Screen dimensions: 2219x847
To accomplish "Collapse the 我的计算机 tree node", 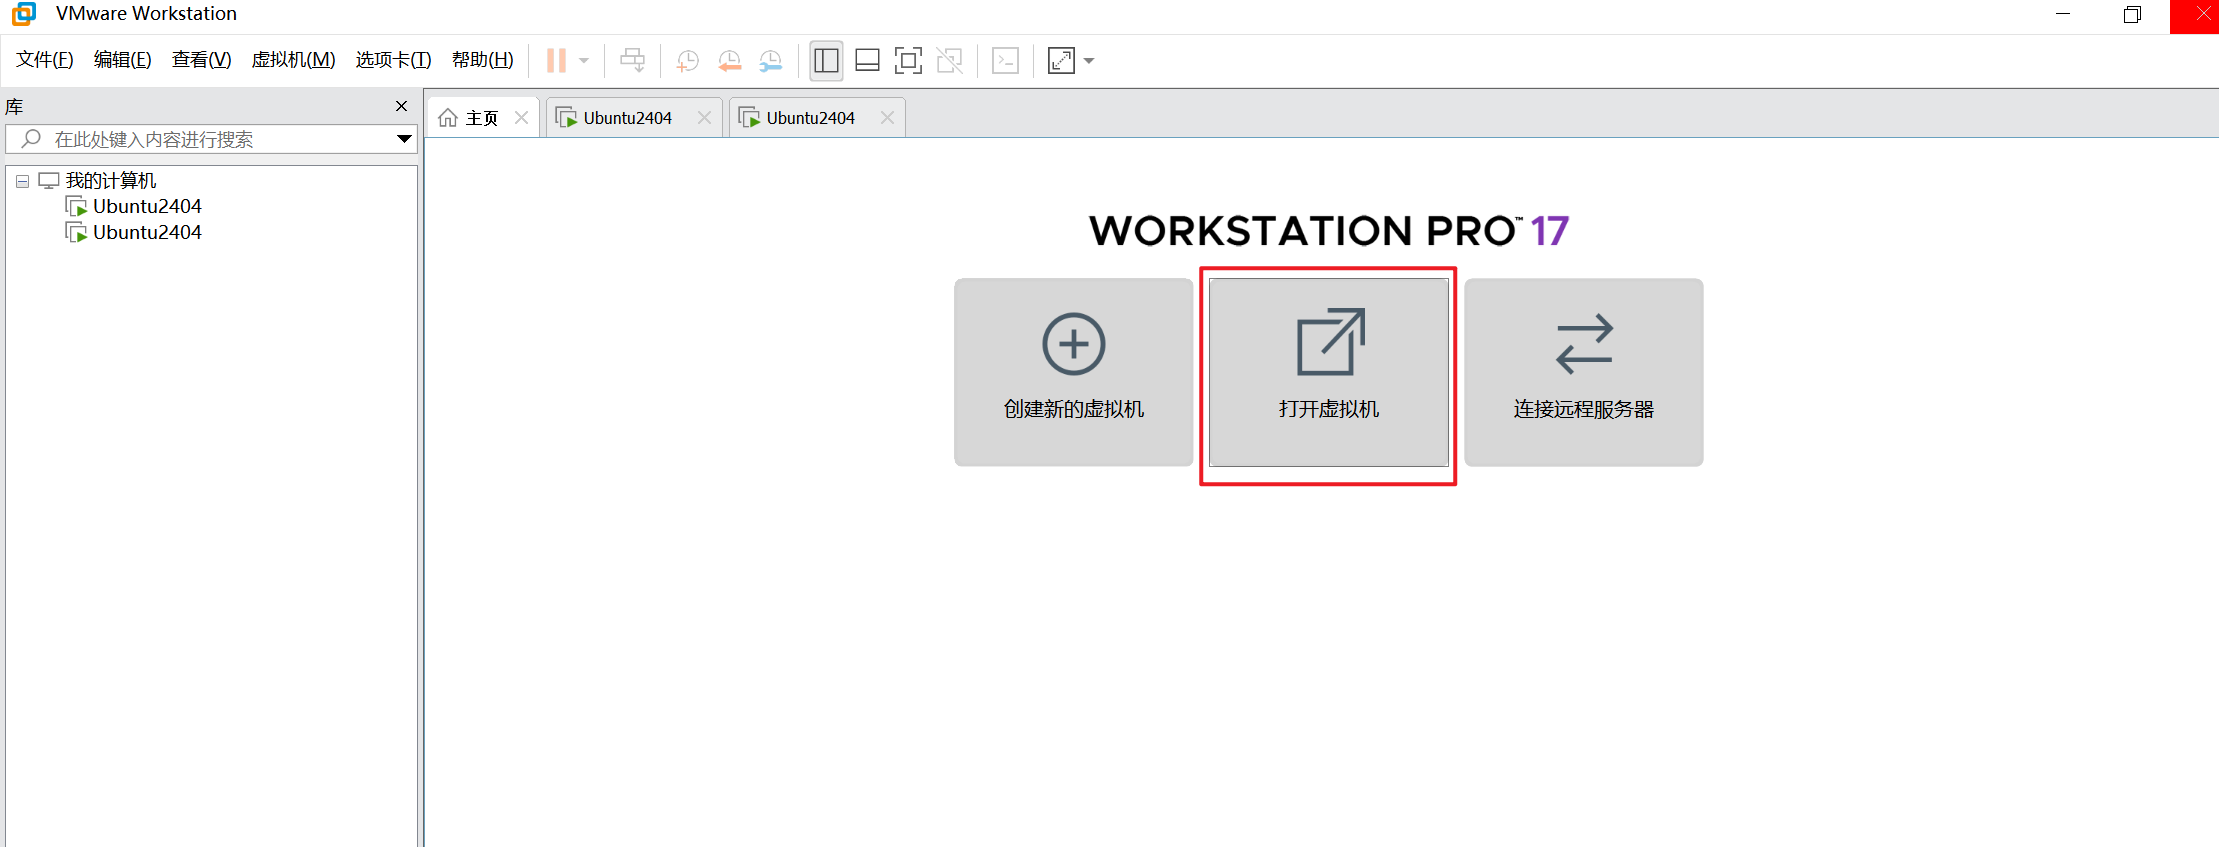I will coord(22,181).
